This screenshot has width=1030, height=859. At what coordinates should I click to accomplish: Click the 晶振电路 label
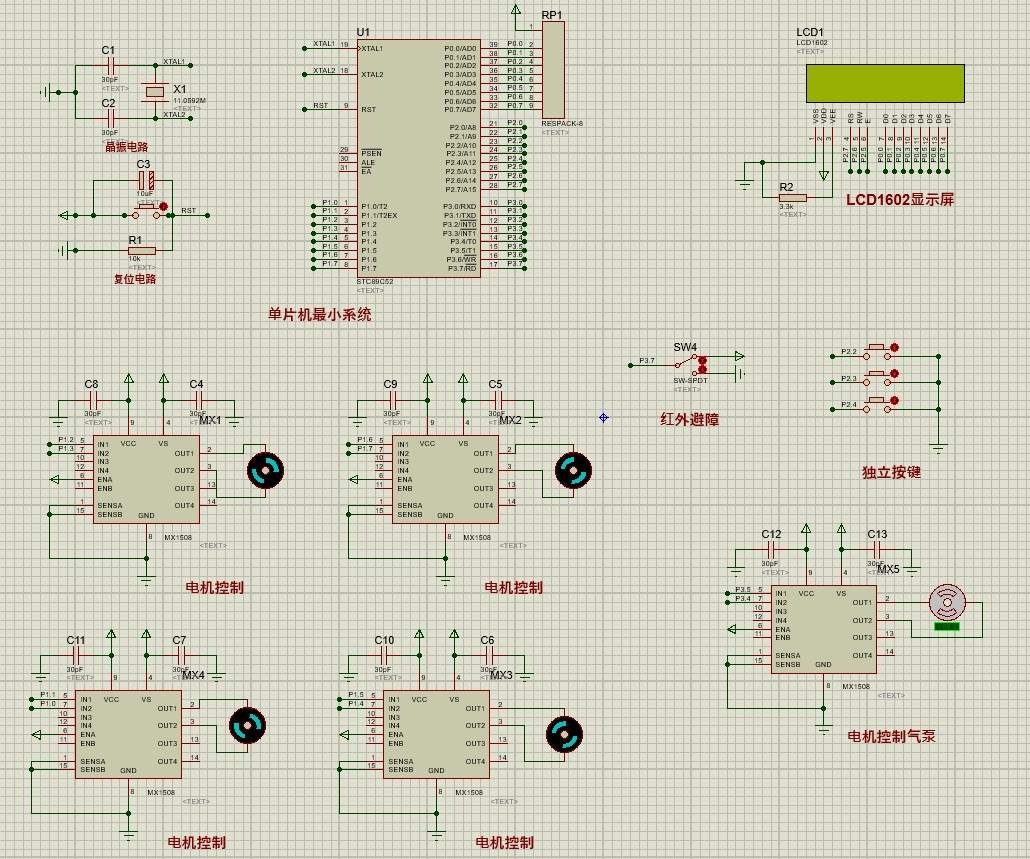tap(127, 146)
